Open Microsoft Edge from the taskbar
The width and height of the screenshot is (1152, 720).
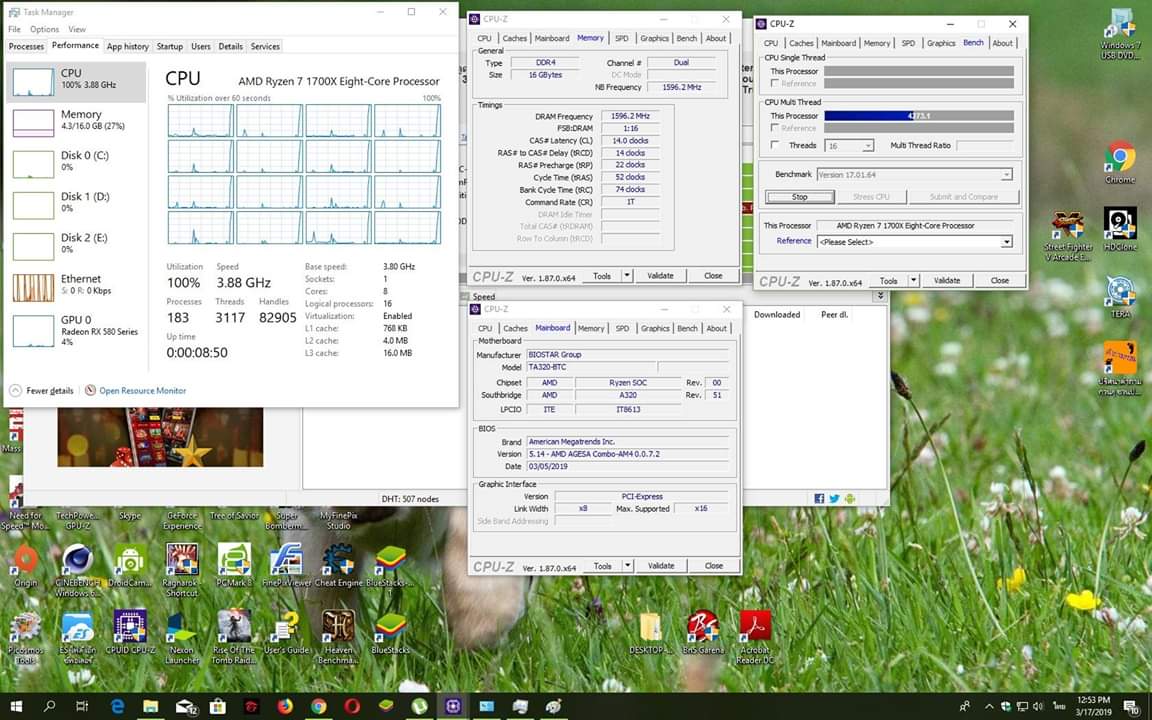coord(118,706)
